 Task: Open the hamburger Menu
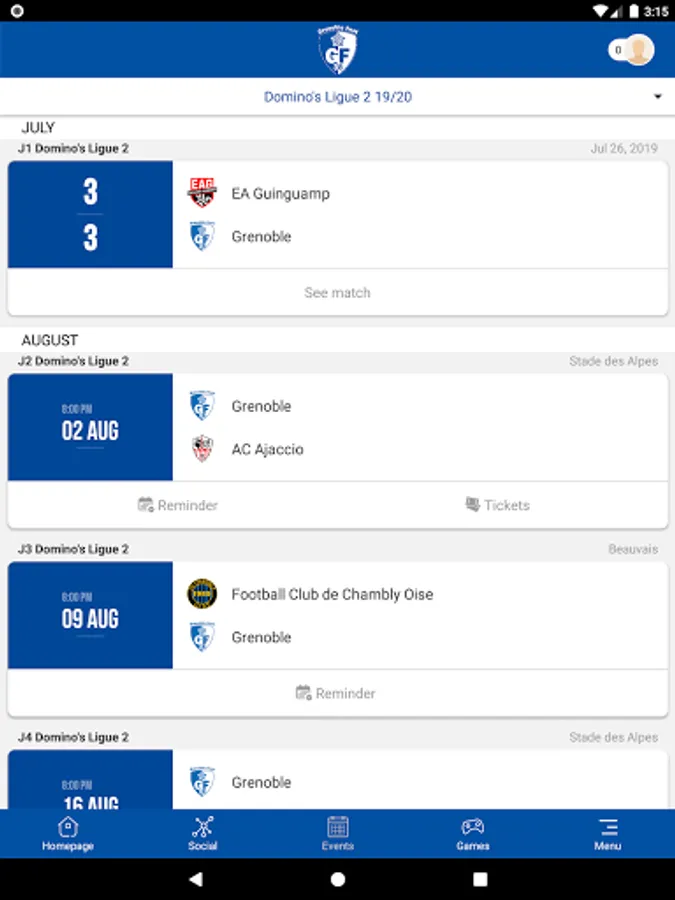coord(608,834)
